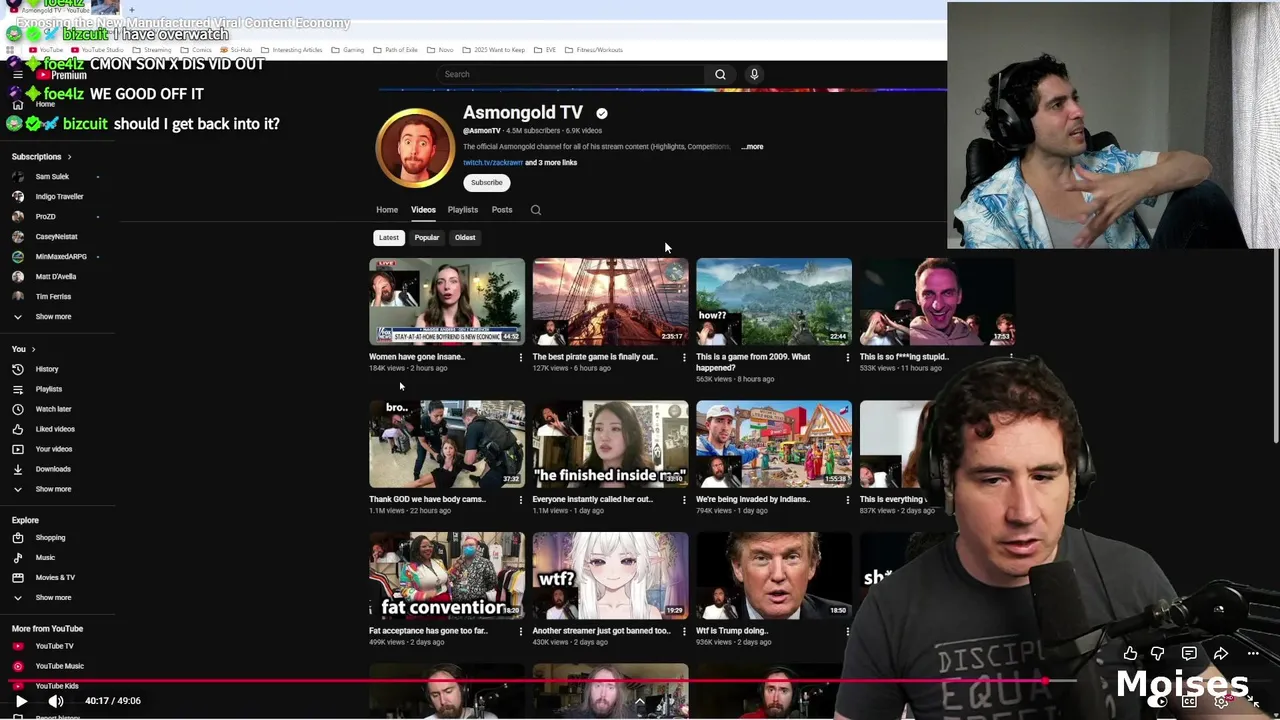The width and height of the screenshot is (1280, 720).
Task: Click the magnifying glass search button
Action: [x=720, y=74]
